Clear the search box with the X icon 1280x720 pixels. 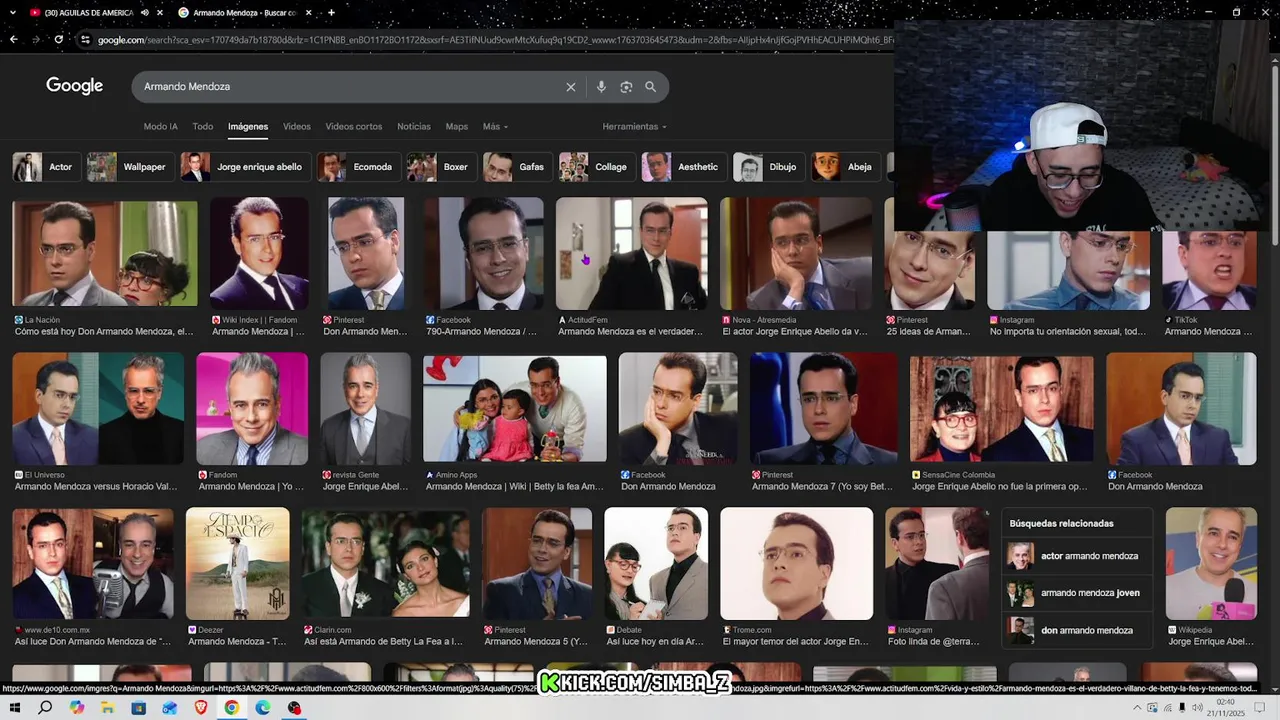[571, 87]
